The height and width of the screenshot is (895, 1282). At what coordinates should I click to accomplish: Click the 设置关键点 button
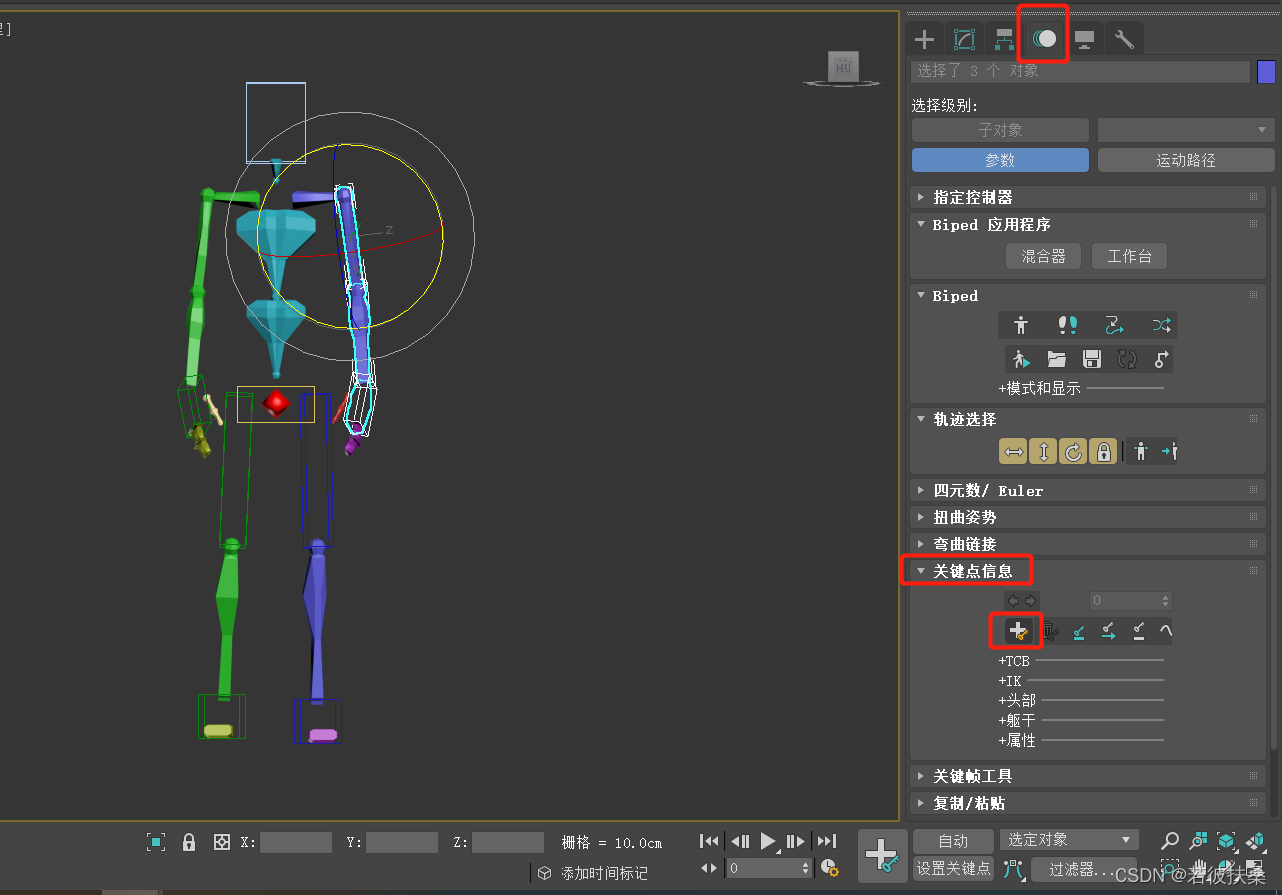(x=954, y=868)
